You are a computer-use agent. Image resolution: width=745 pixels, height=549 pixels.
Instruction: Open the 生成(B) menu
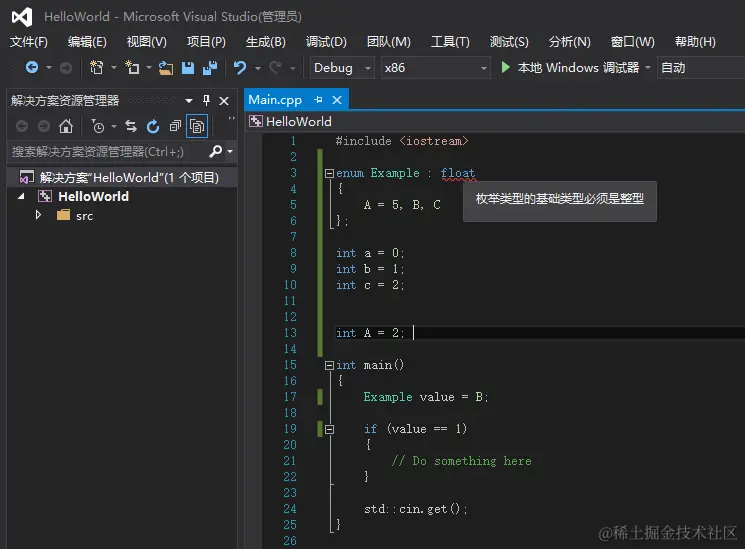pos(265,42)
